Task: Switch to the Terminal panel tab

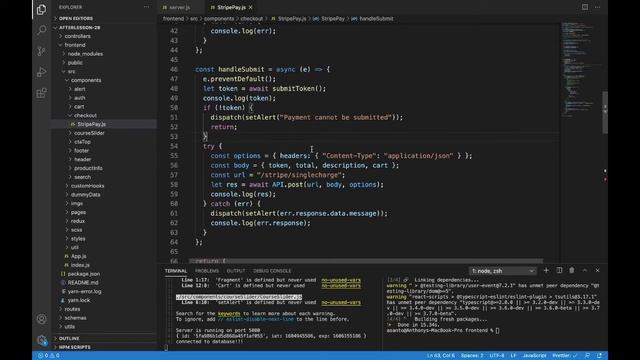Action: click(x=176, y=271)
